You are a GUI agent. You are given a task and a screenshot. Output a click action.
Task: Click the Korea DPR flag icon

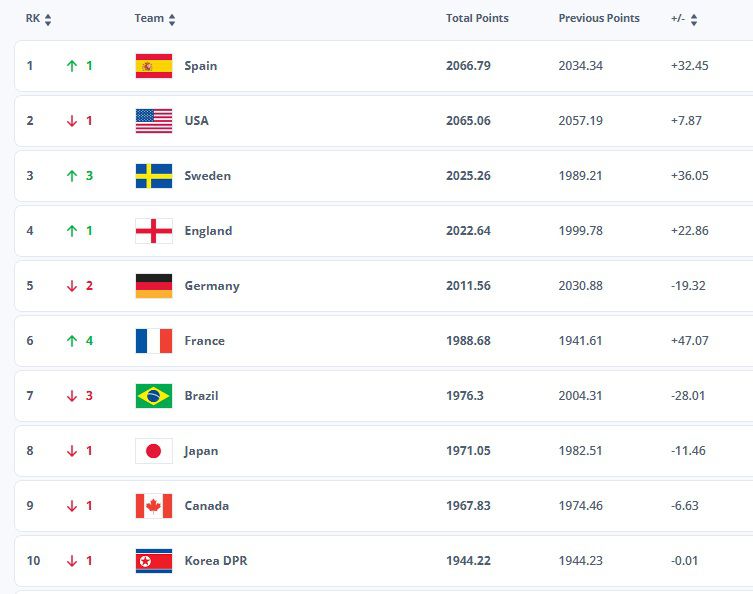pos(153,561)
